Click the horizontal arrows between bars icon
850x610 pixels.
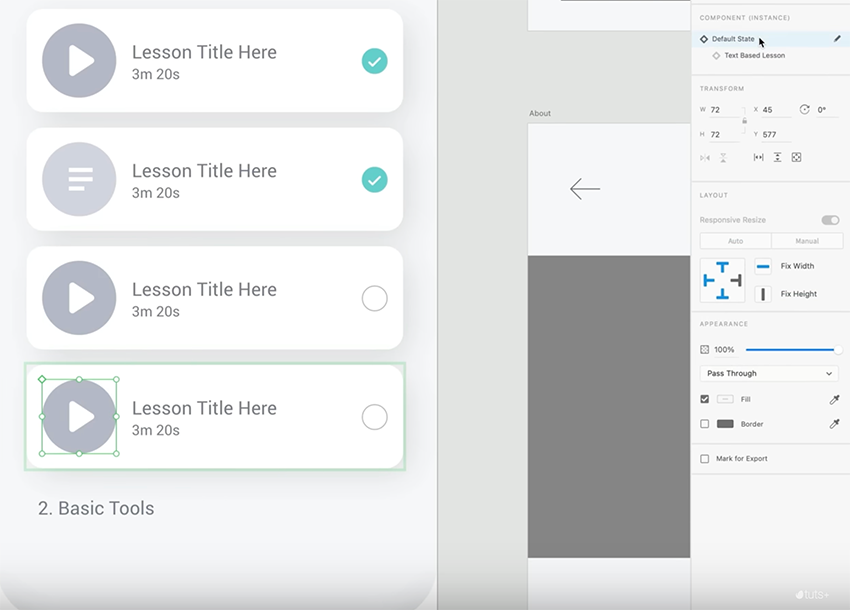point(758,157)
